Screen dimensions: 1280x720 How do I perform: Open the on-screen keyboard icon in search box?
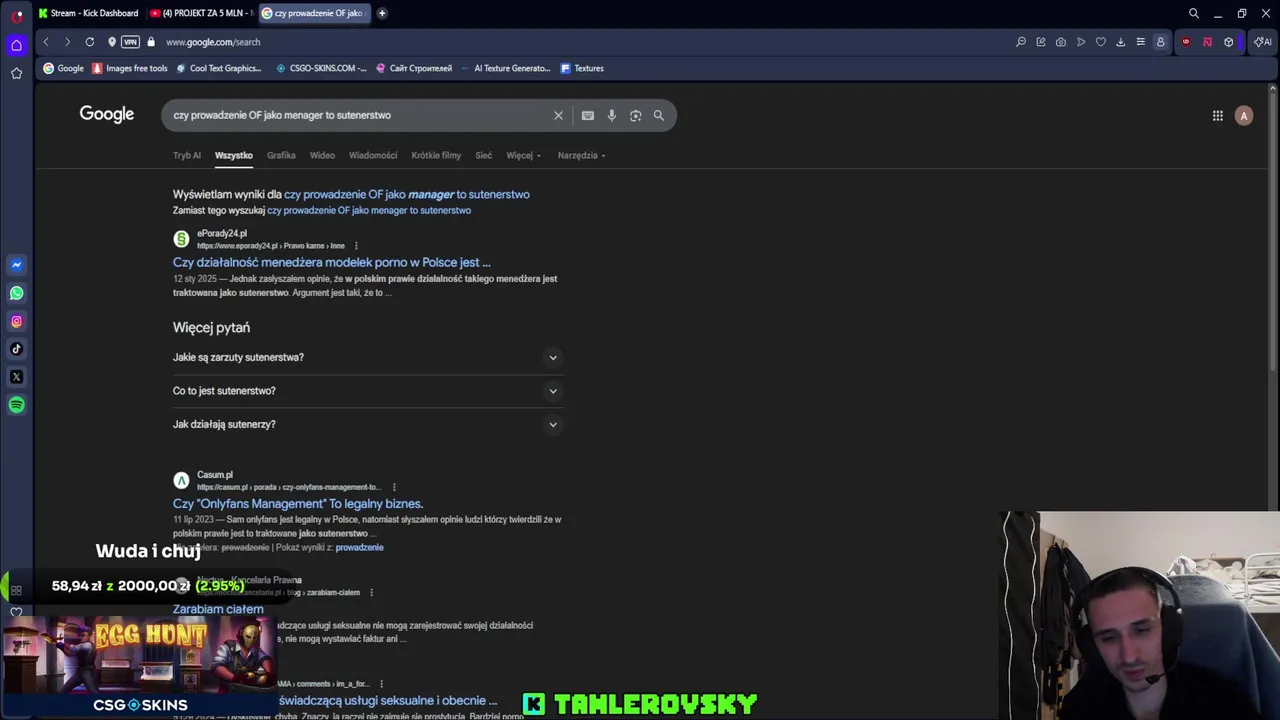[x=588, y=115]
